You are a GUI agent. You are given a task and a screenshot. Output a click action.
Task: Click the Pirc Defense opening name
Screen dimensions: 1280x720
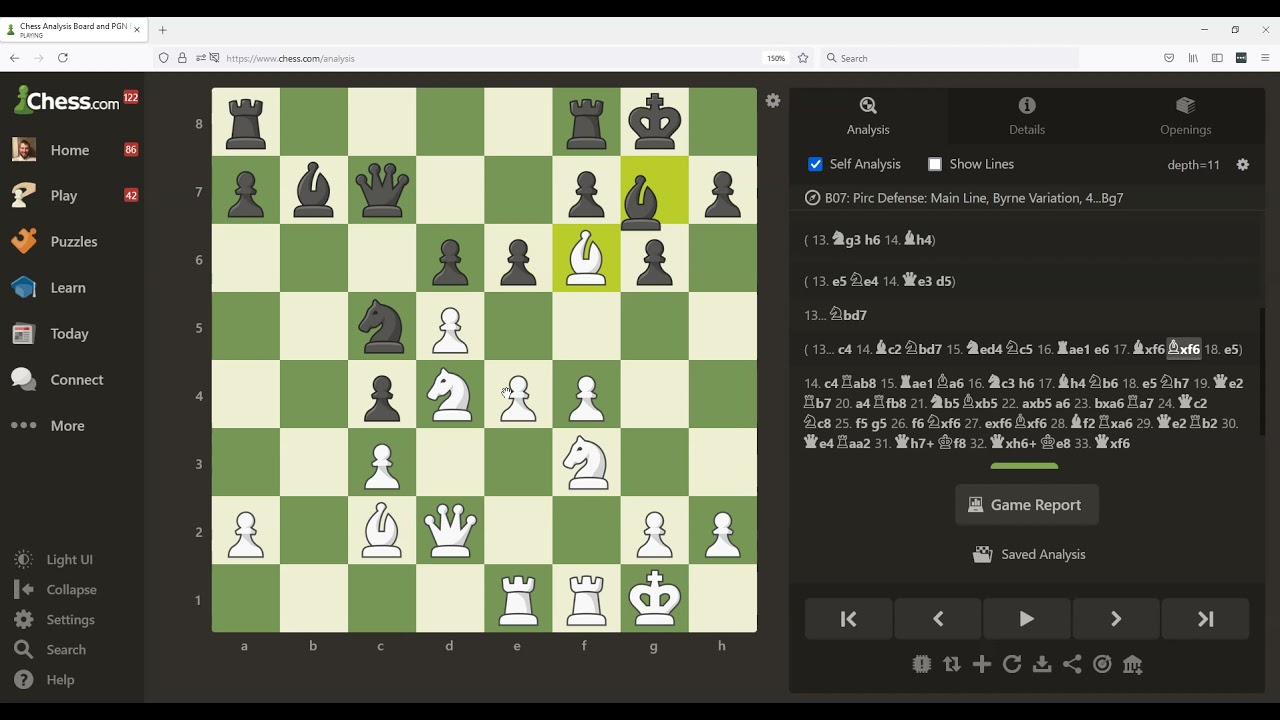[x=974, y=198]
